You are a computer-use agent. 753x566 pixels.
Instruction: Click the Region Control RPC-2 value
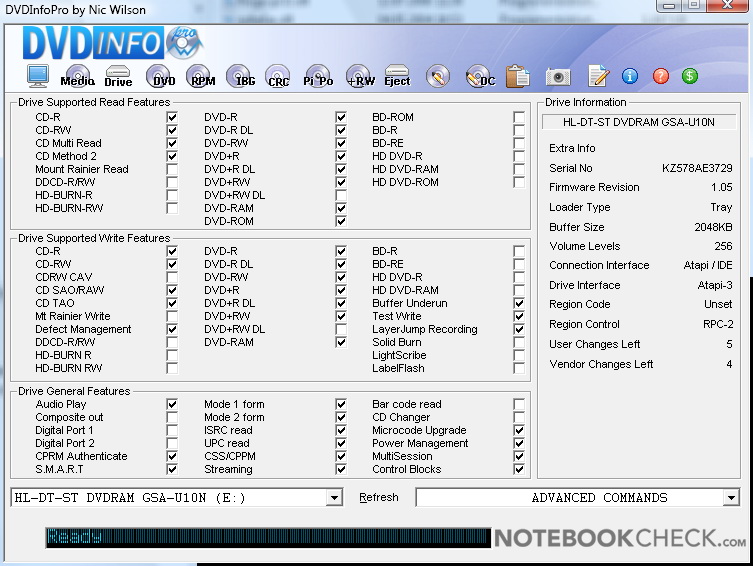point(718,324)
